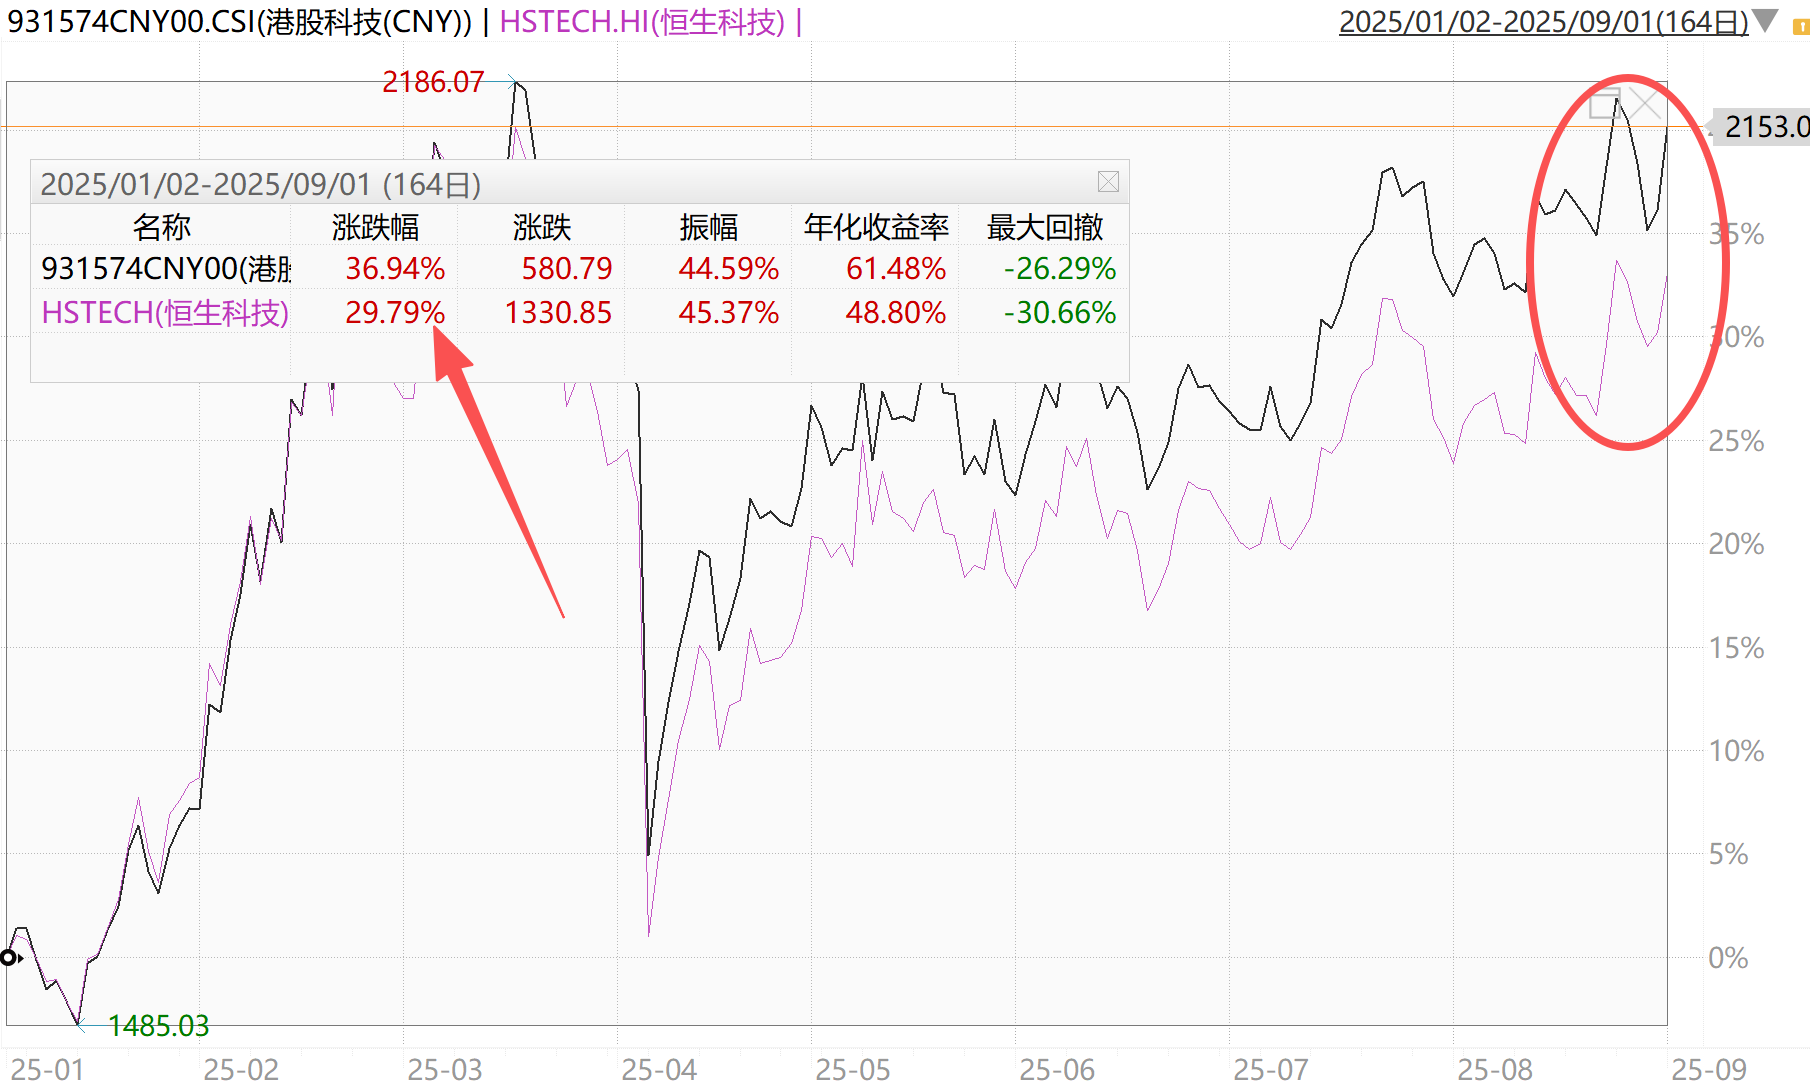Select the 931574CNY00.CSI title label
This screenshot has height=1082, width=1810.
tap(240, 22)
